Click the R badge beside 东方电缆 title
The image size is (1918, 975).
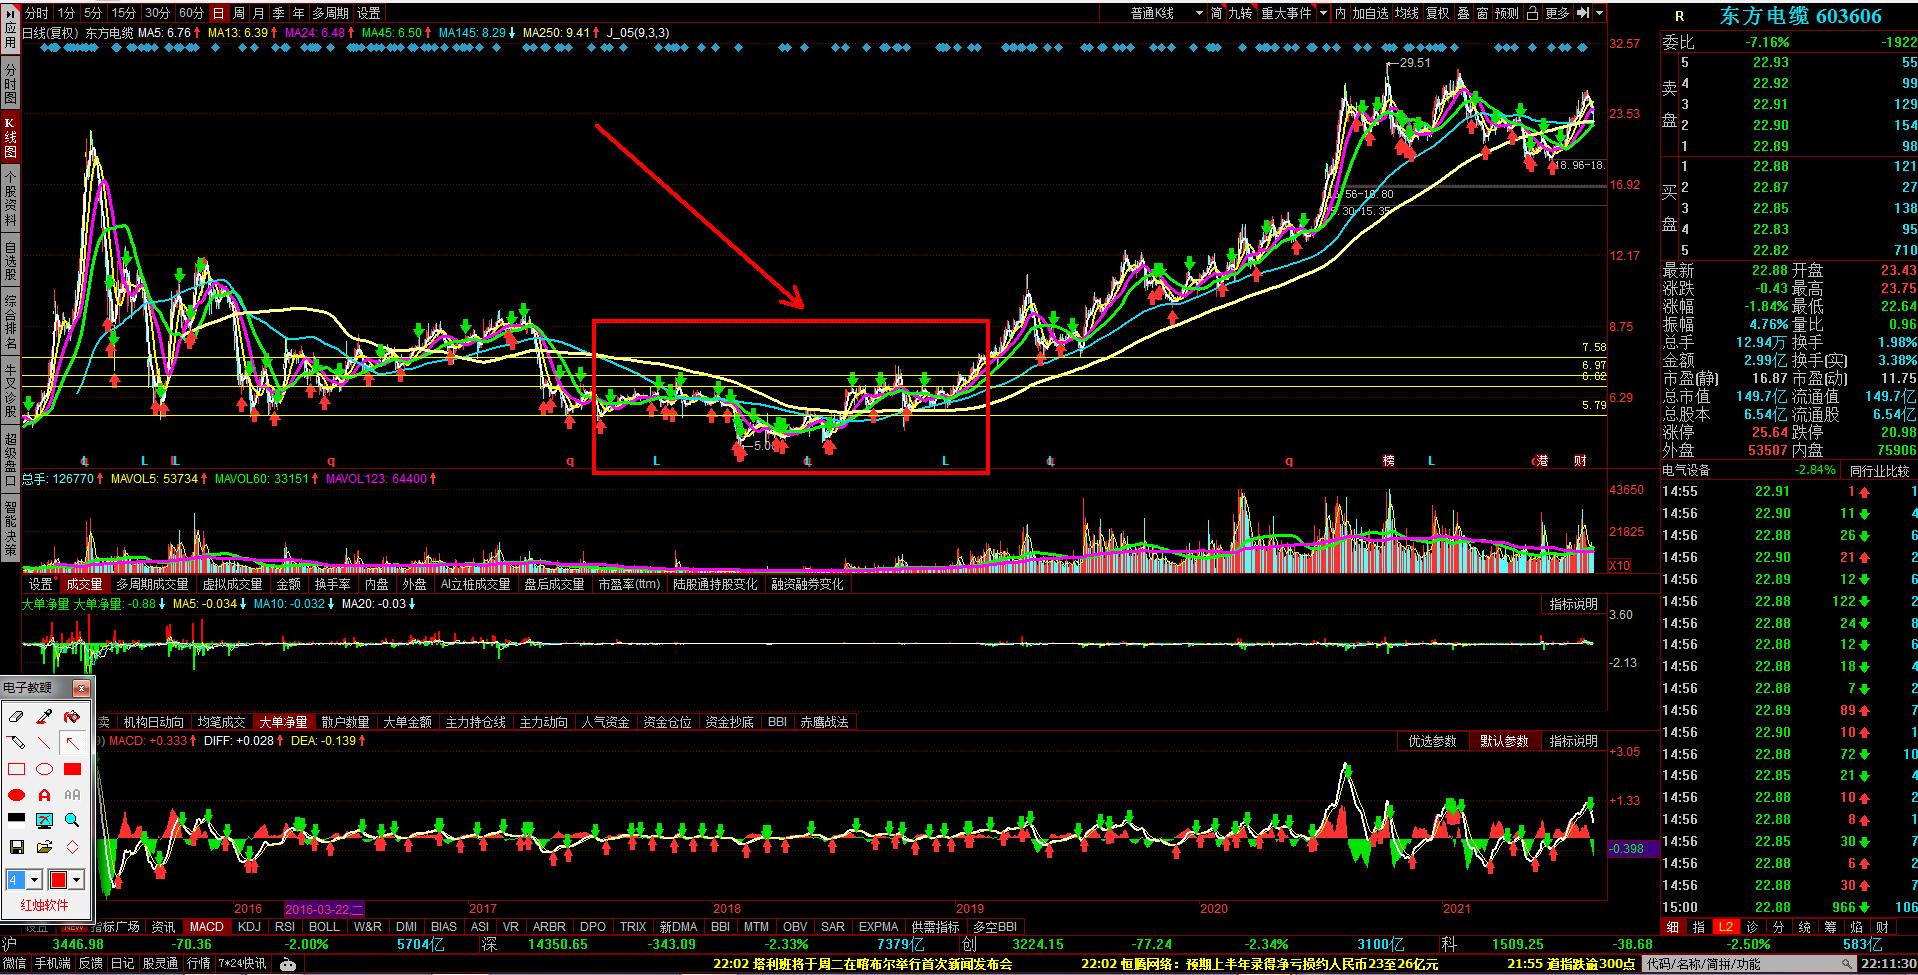point(1679,16)
